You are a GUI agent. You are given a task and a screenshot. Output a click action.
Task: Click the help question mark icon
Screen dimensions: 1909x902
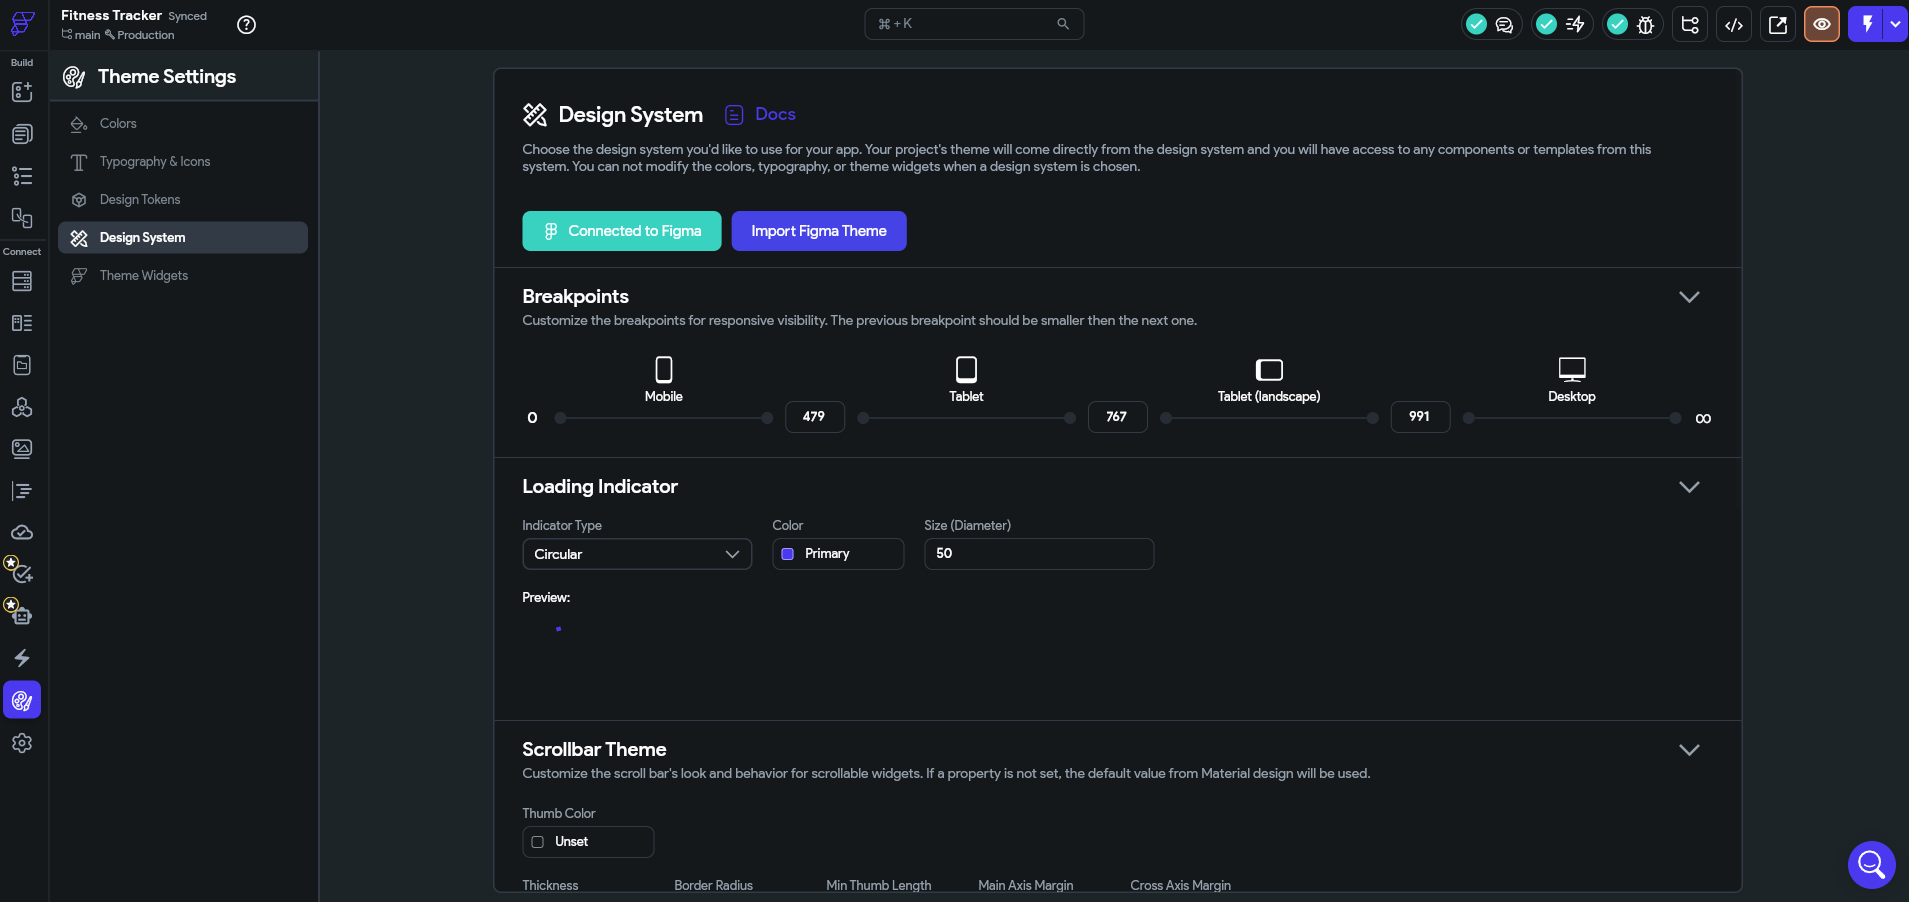[246, 25]
